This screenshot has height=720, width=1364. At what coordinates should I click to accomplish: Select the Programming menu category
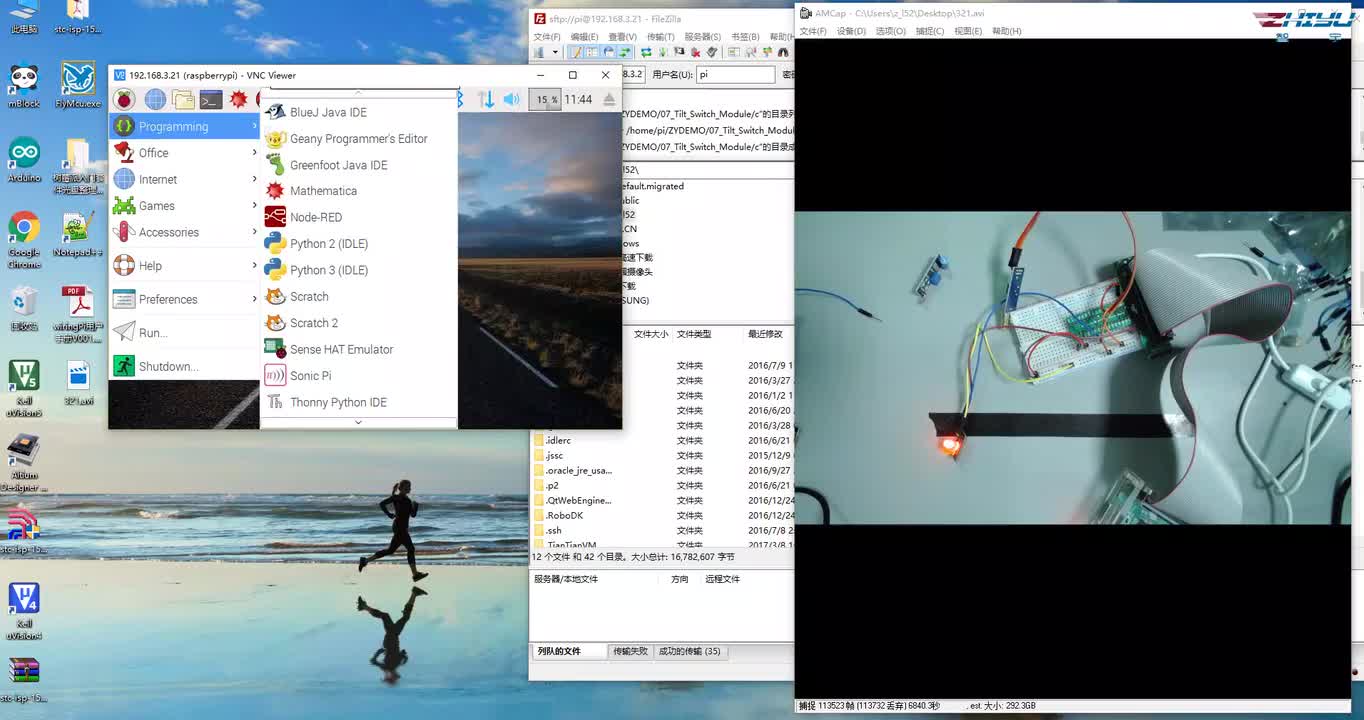tap(185, 126)
